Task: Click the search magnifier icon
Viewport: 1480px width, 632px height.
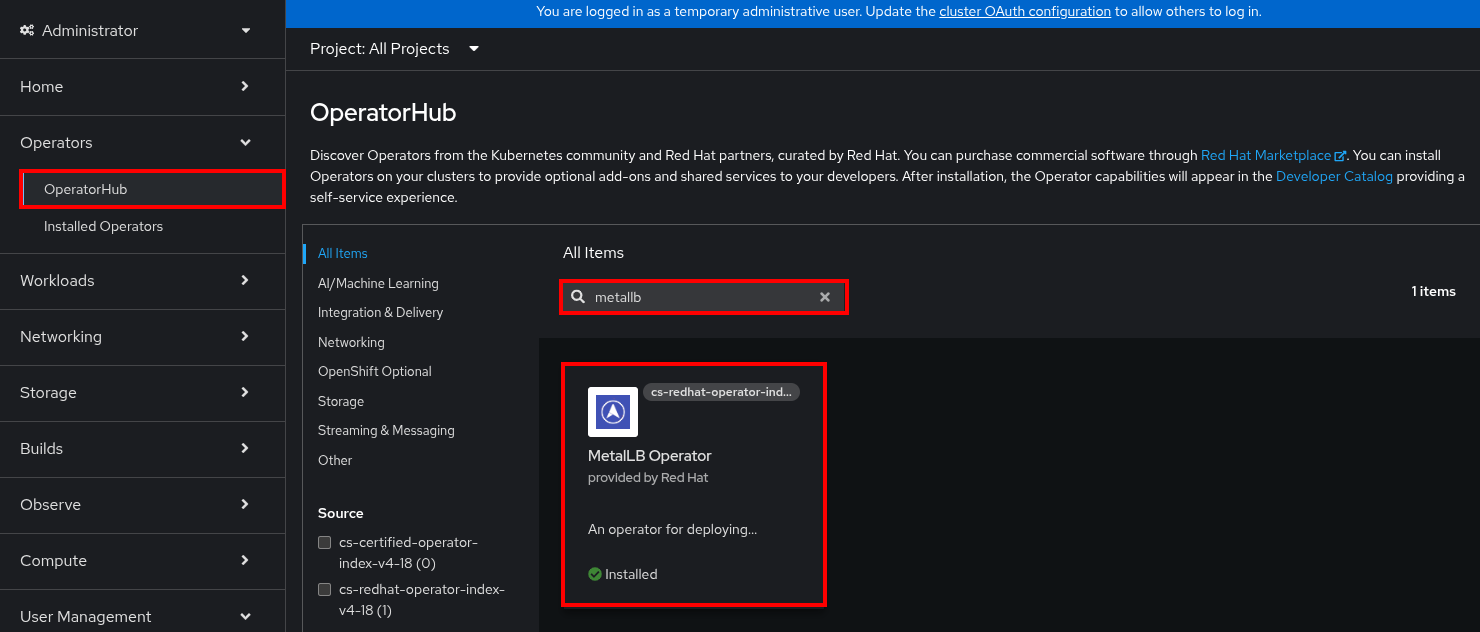Action: pyautogui.click(x=578, y=297)
